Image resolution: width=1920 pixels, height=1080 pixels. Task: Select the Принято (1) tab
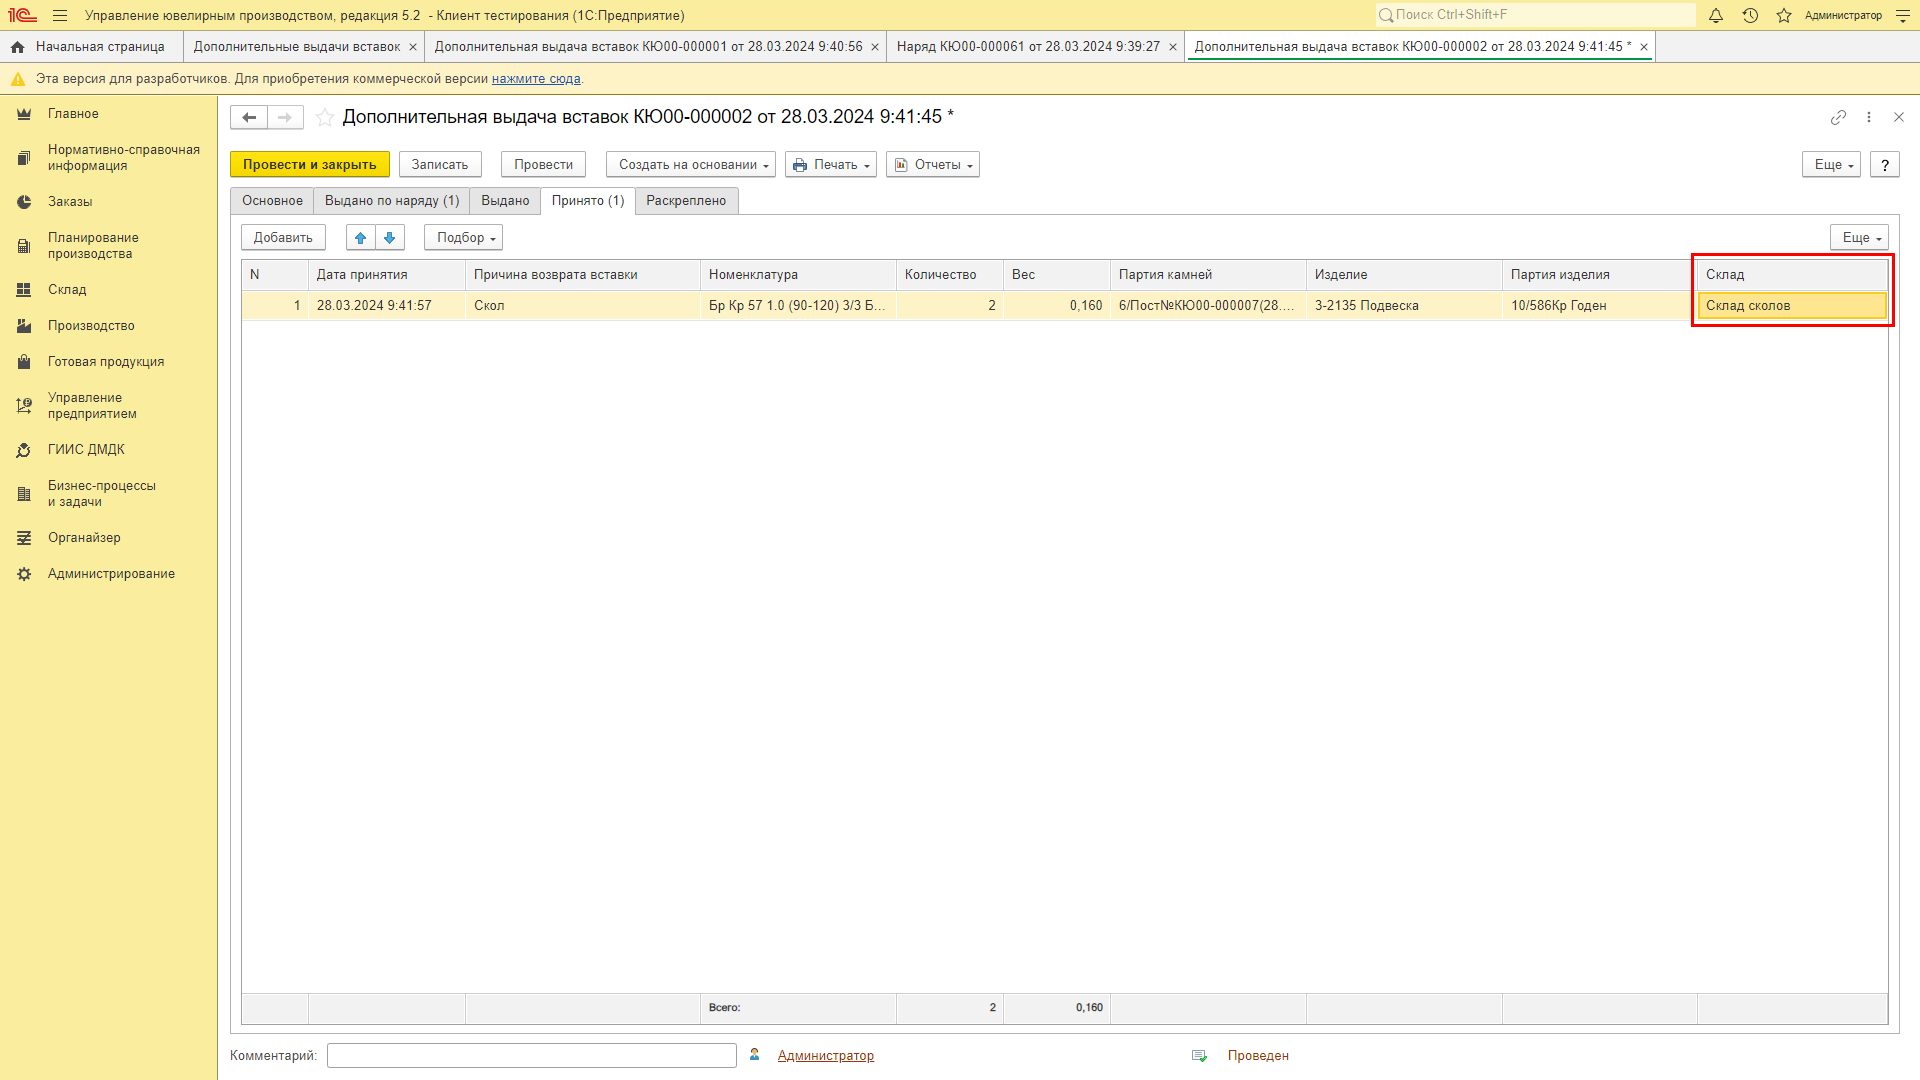coord(588,201)
